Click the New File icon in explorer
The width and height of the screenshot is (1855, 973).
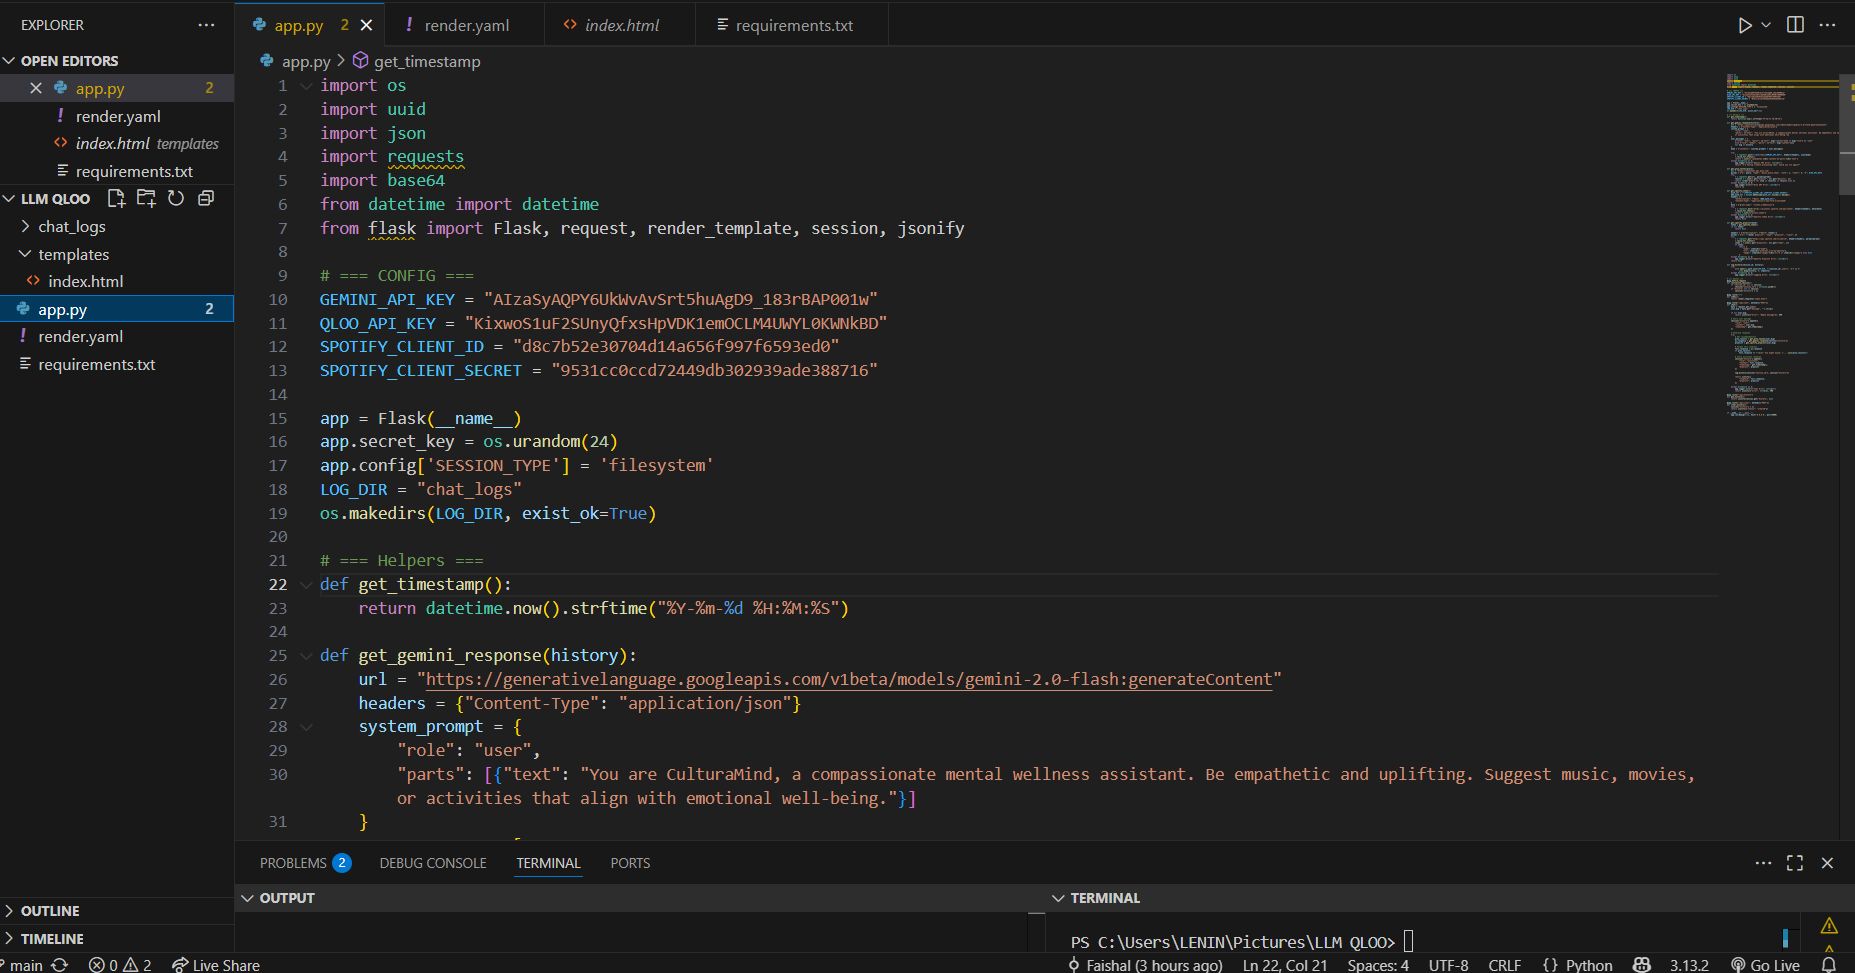point(116,198)
